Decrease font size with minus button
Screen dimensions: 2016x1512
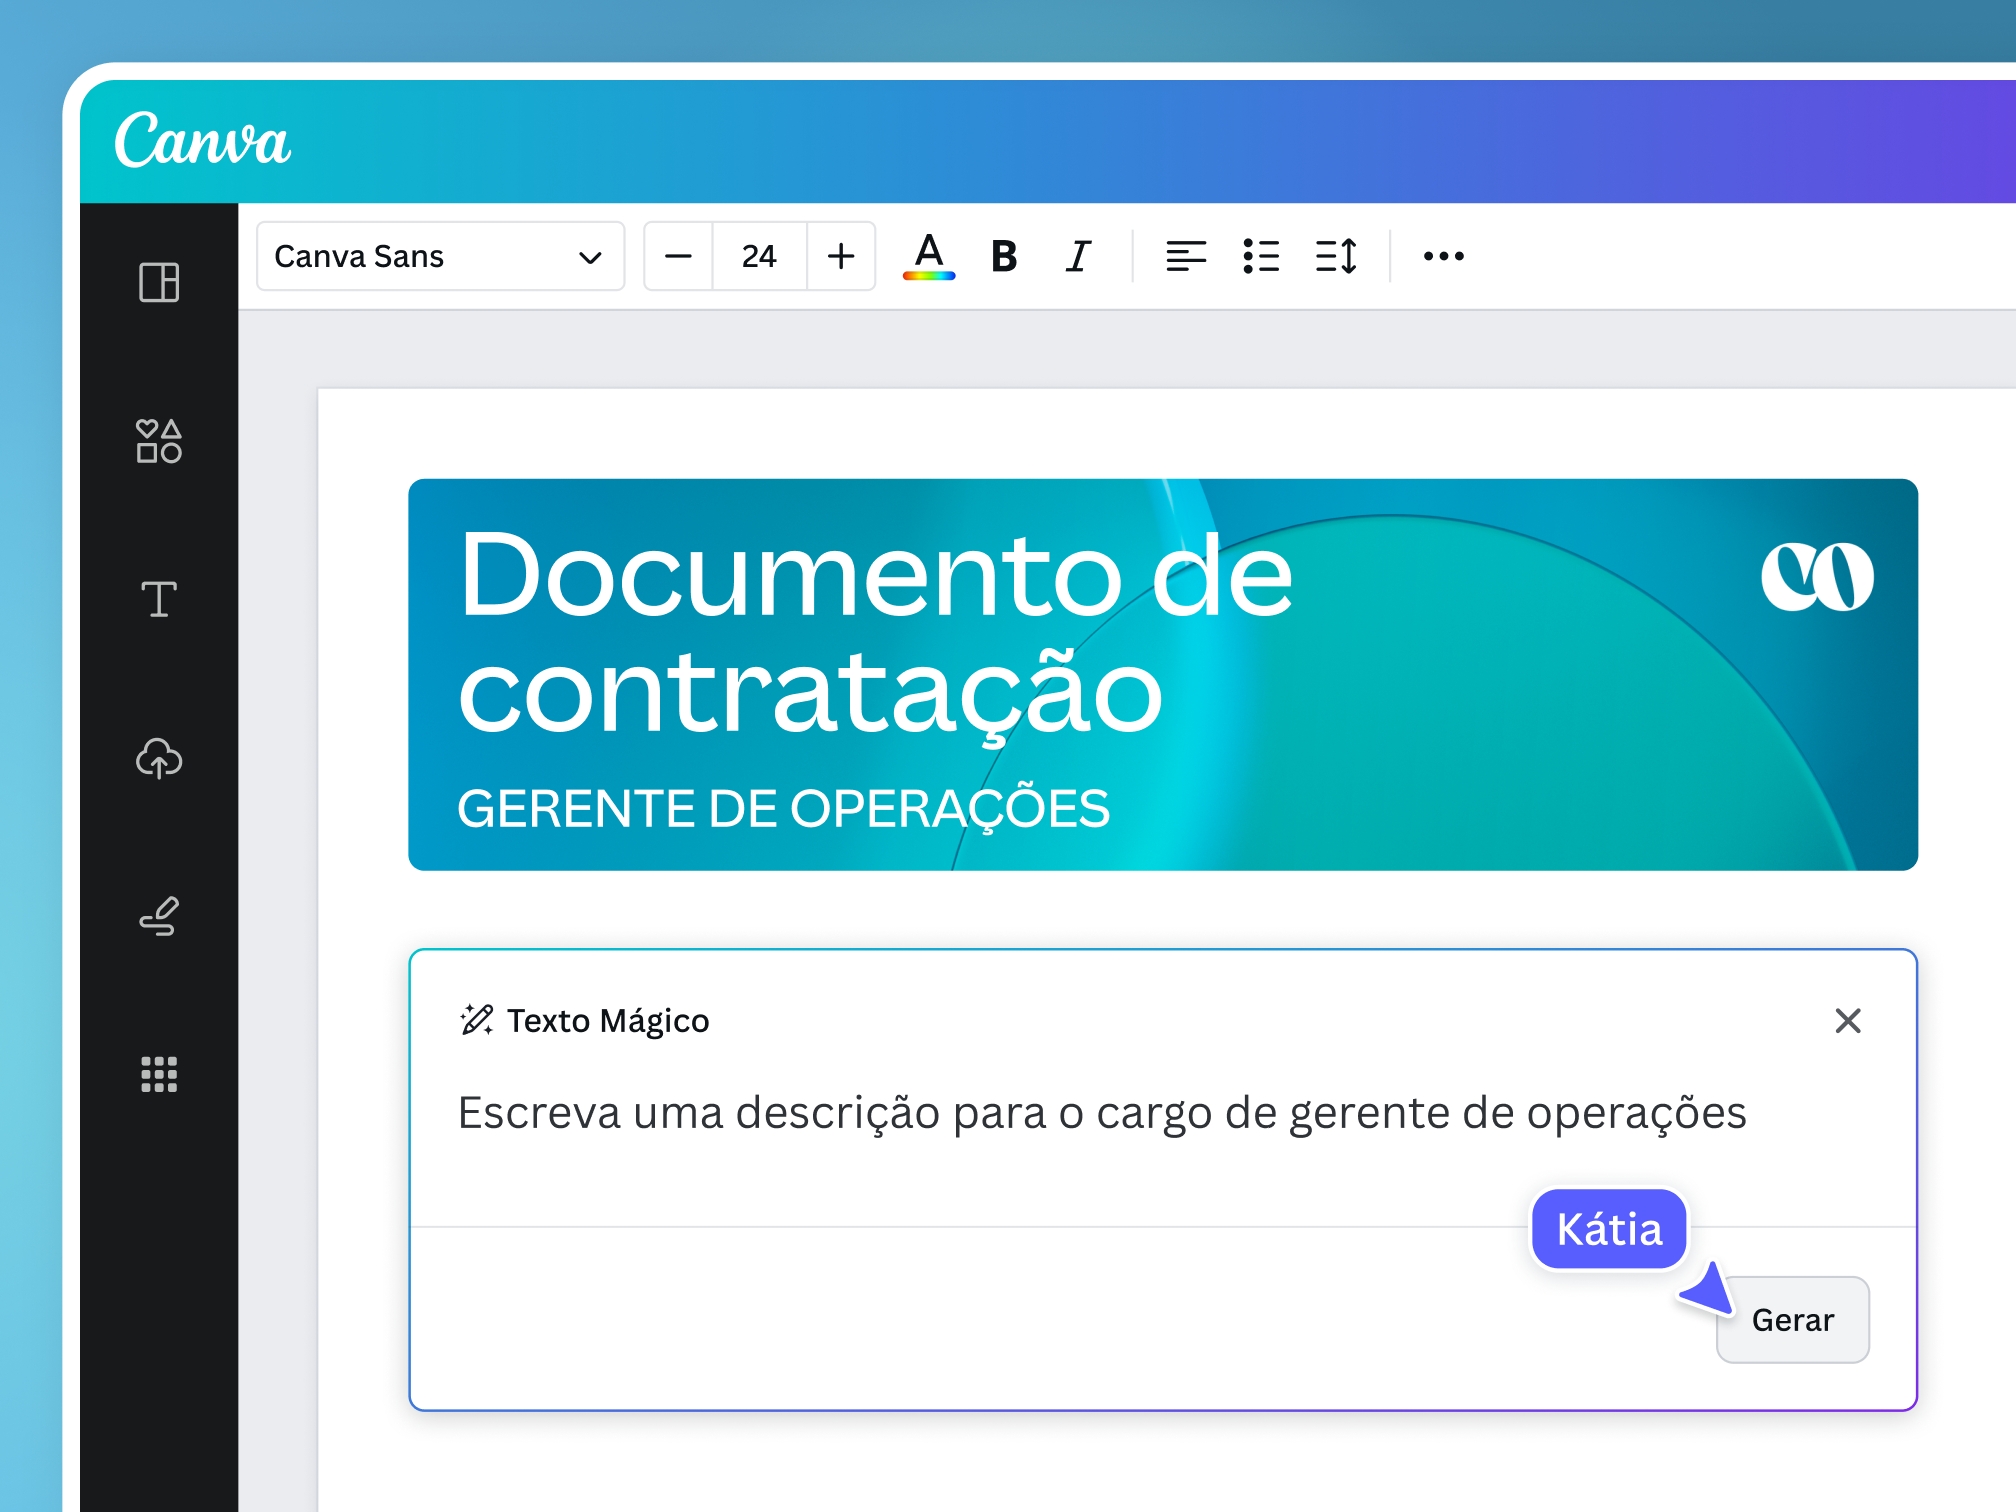point(678,256)
